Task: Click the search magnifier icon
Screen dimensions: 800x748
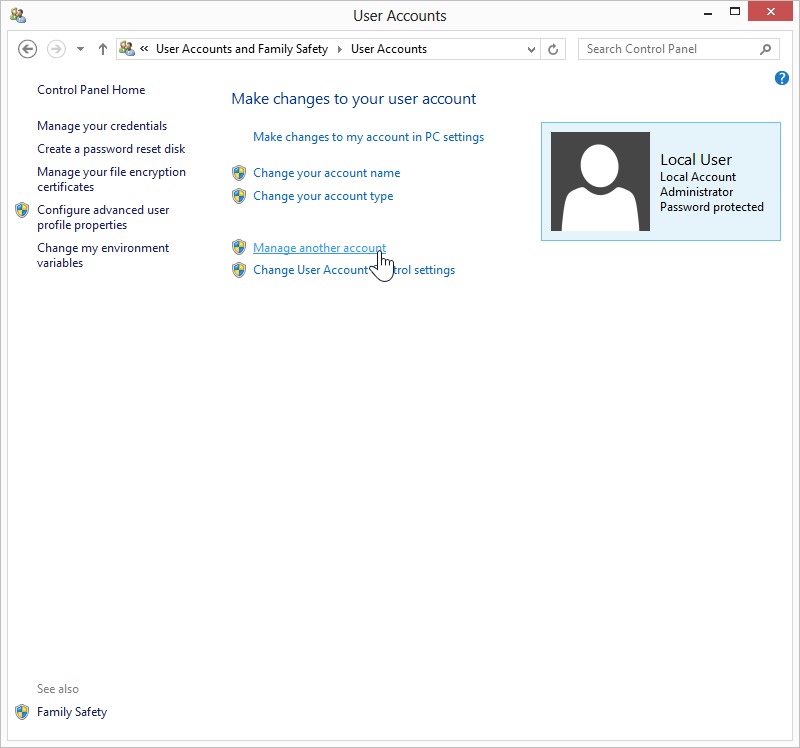Action: click(x=766, y=49)
